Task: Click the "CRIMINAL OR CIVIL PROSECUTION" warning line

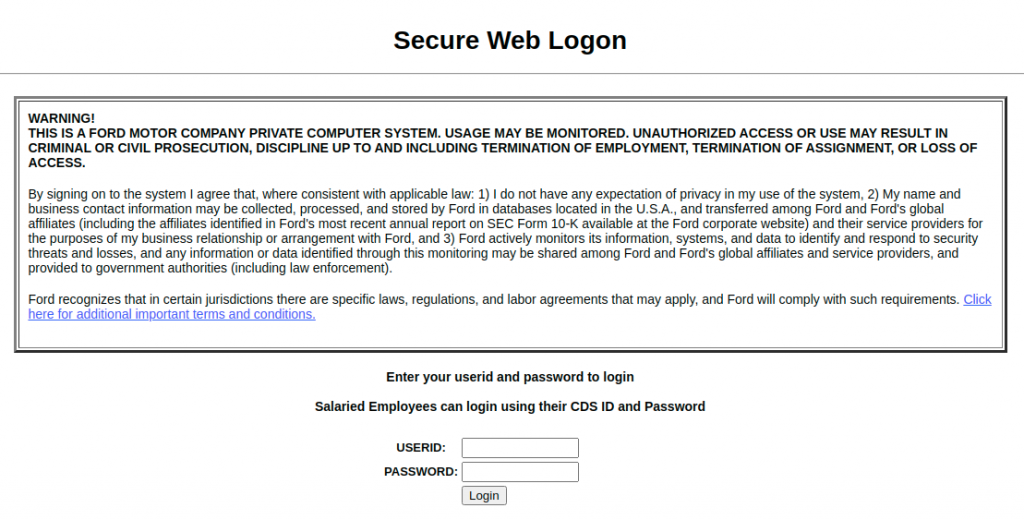Action: point(503,148)
